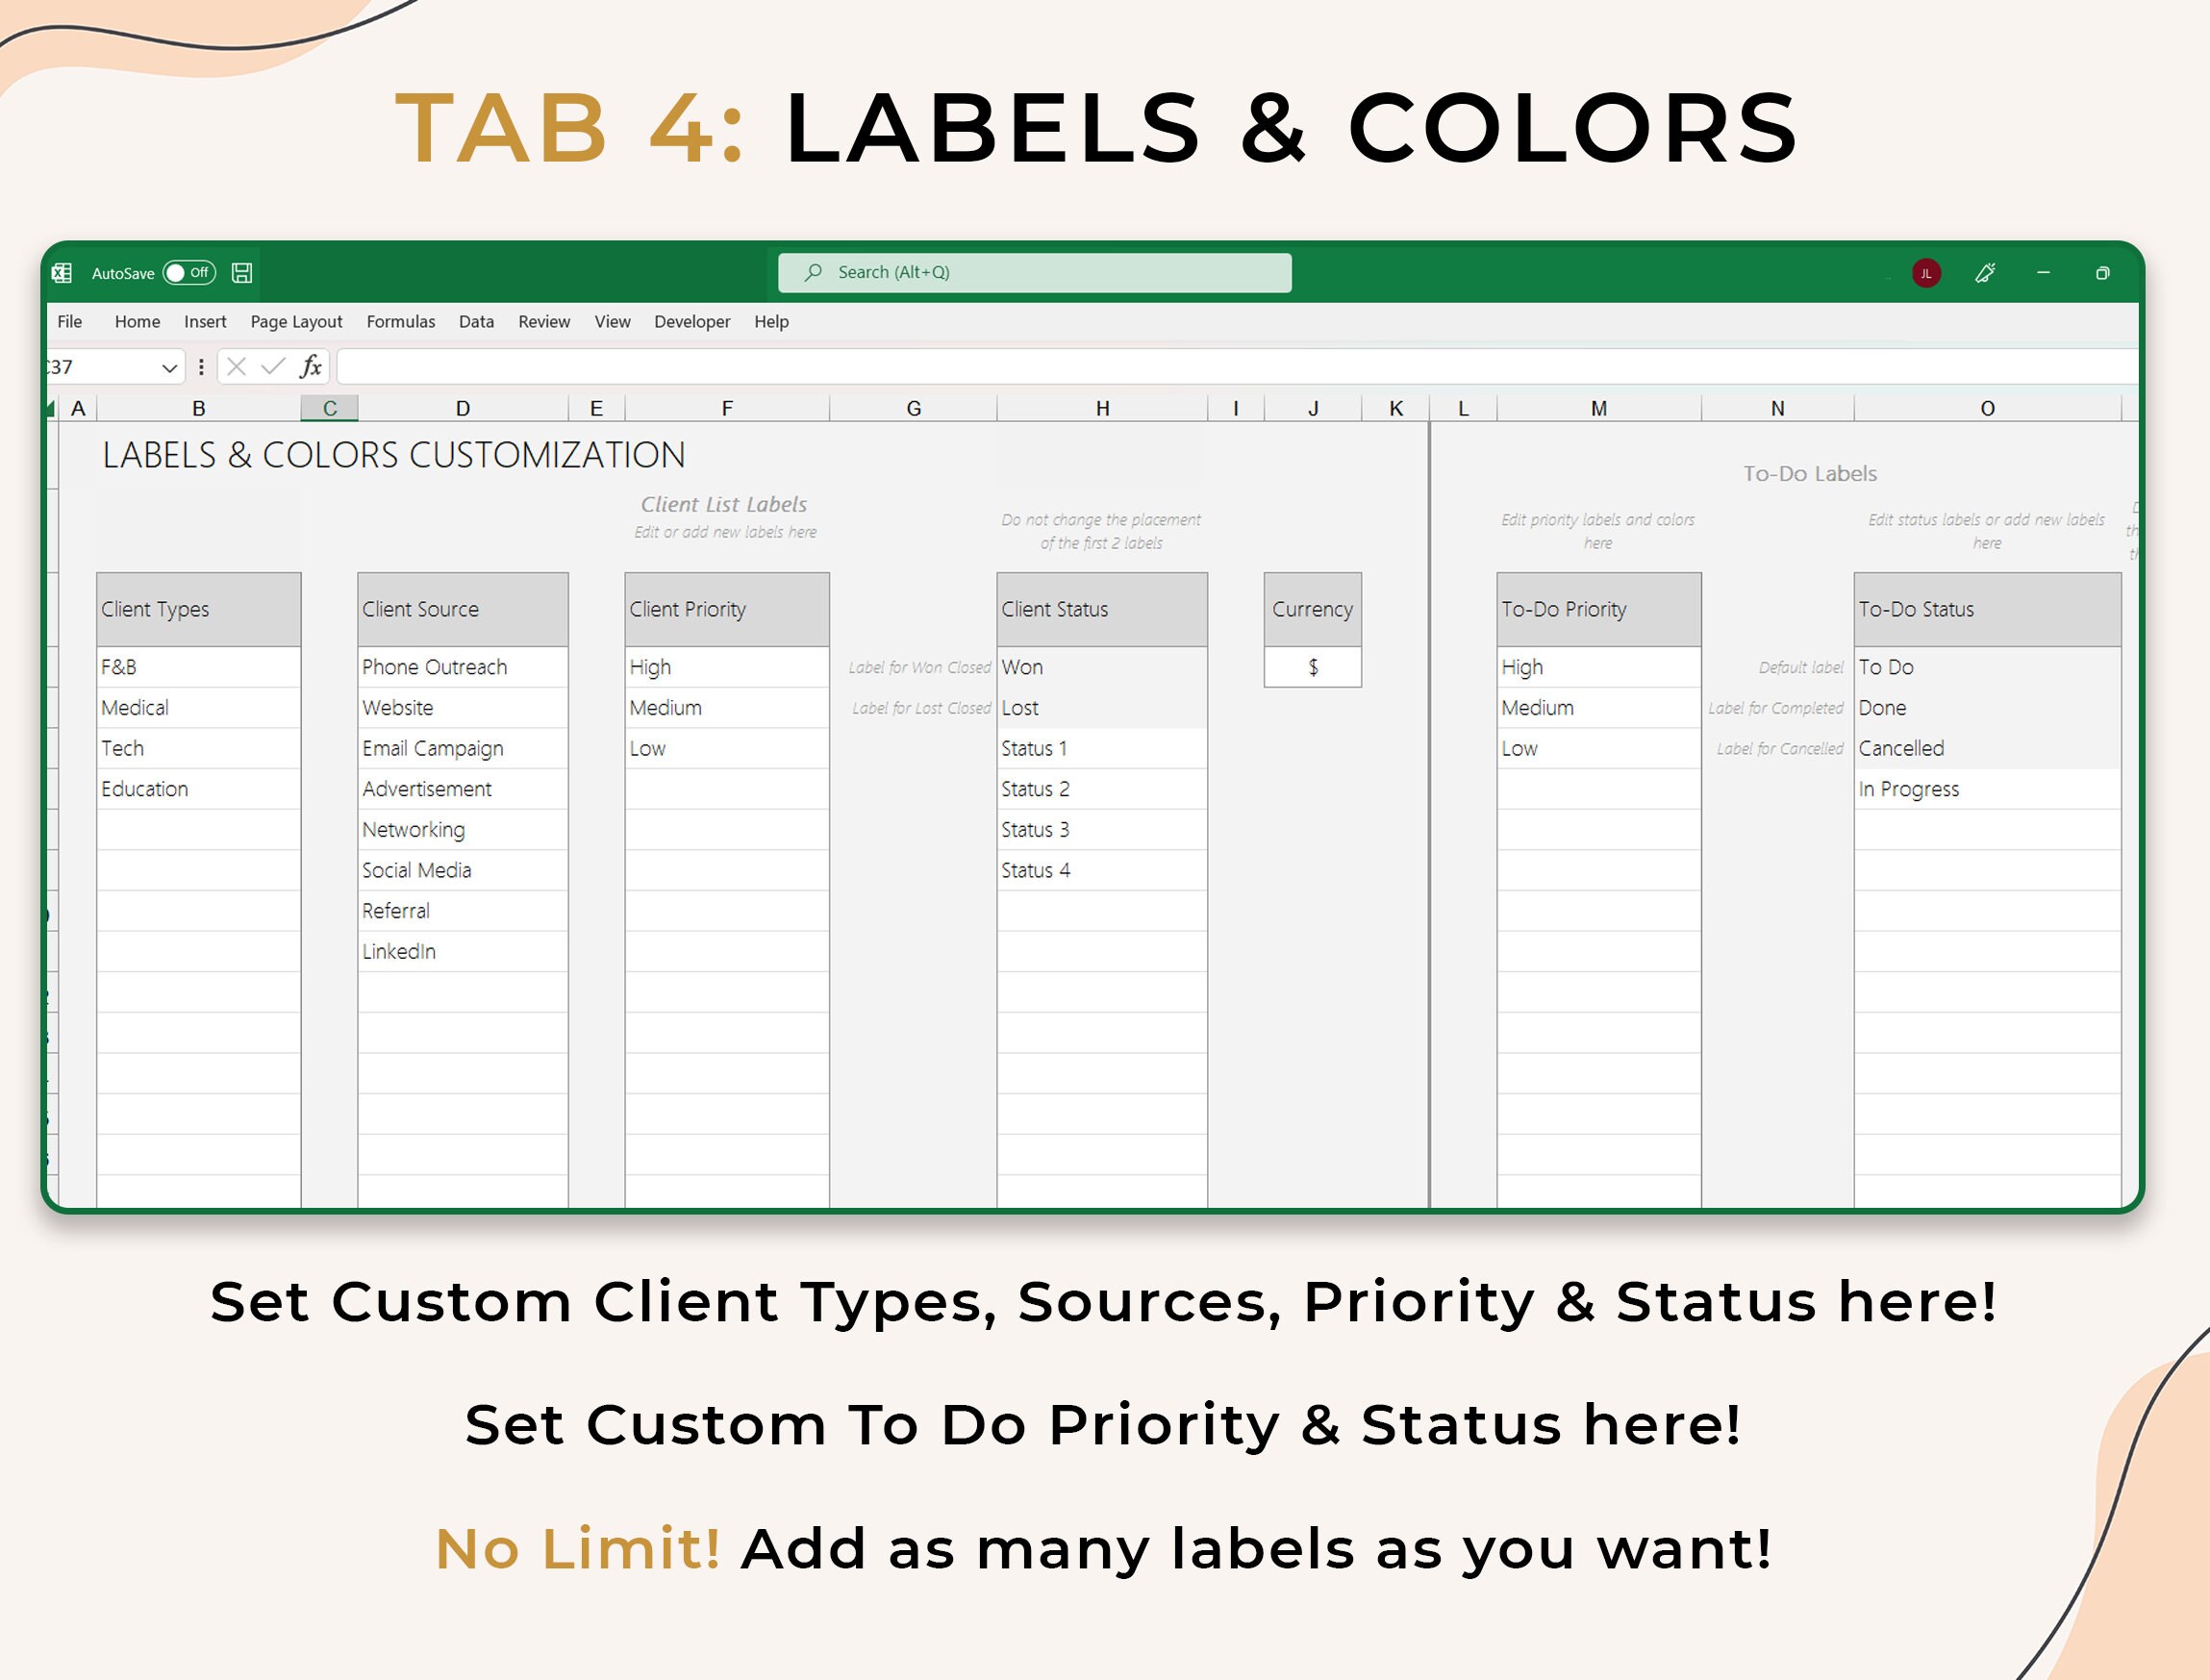The height and width of the screenshot is (1680, 2210).
Task: Open the Review ribbon tab
Action: click(544, 321)
